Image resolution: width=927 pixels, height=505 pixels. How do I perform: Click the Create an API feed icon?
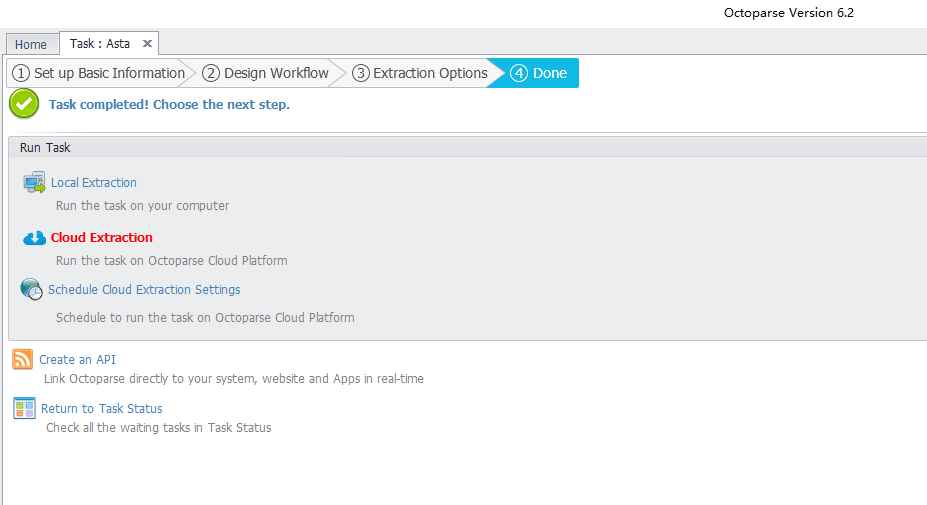coord(23,360)
